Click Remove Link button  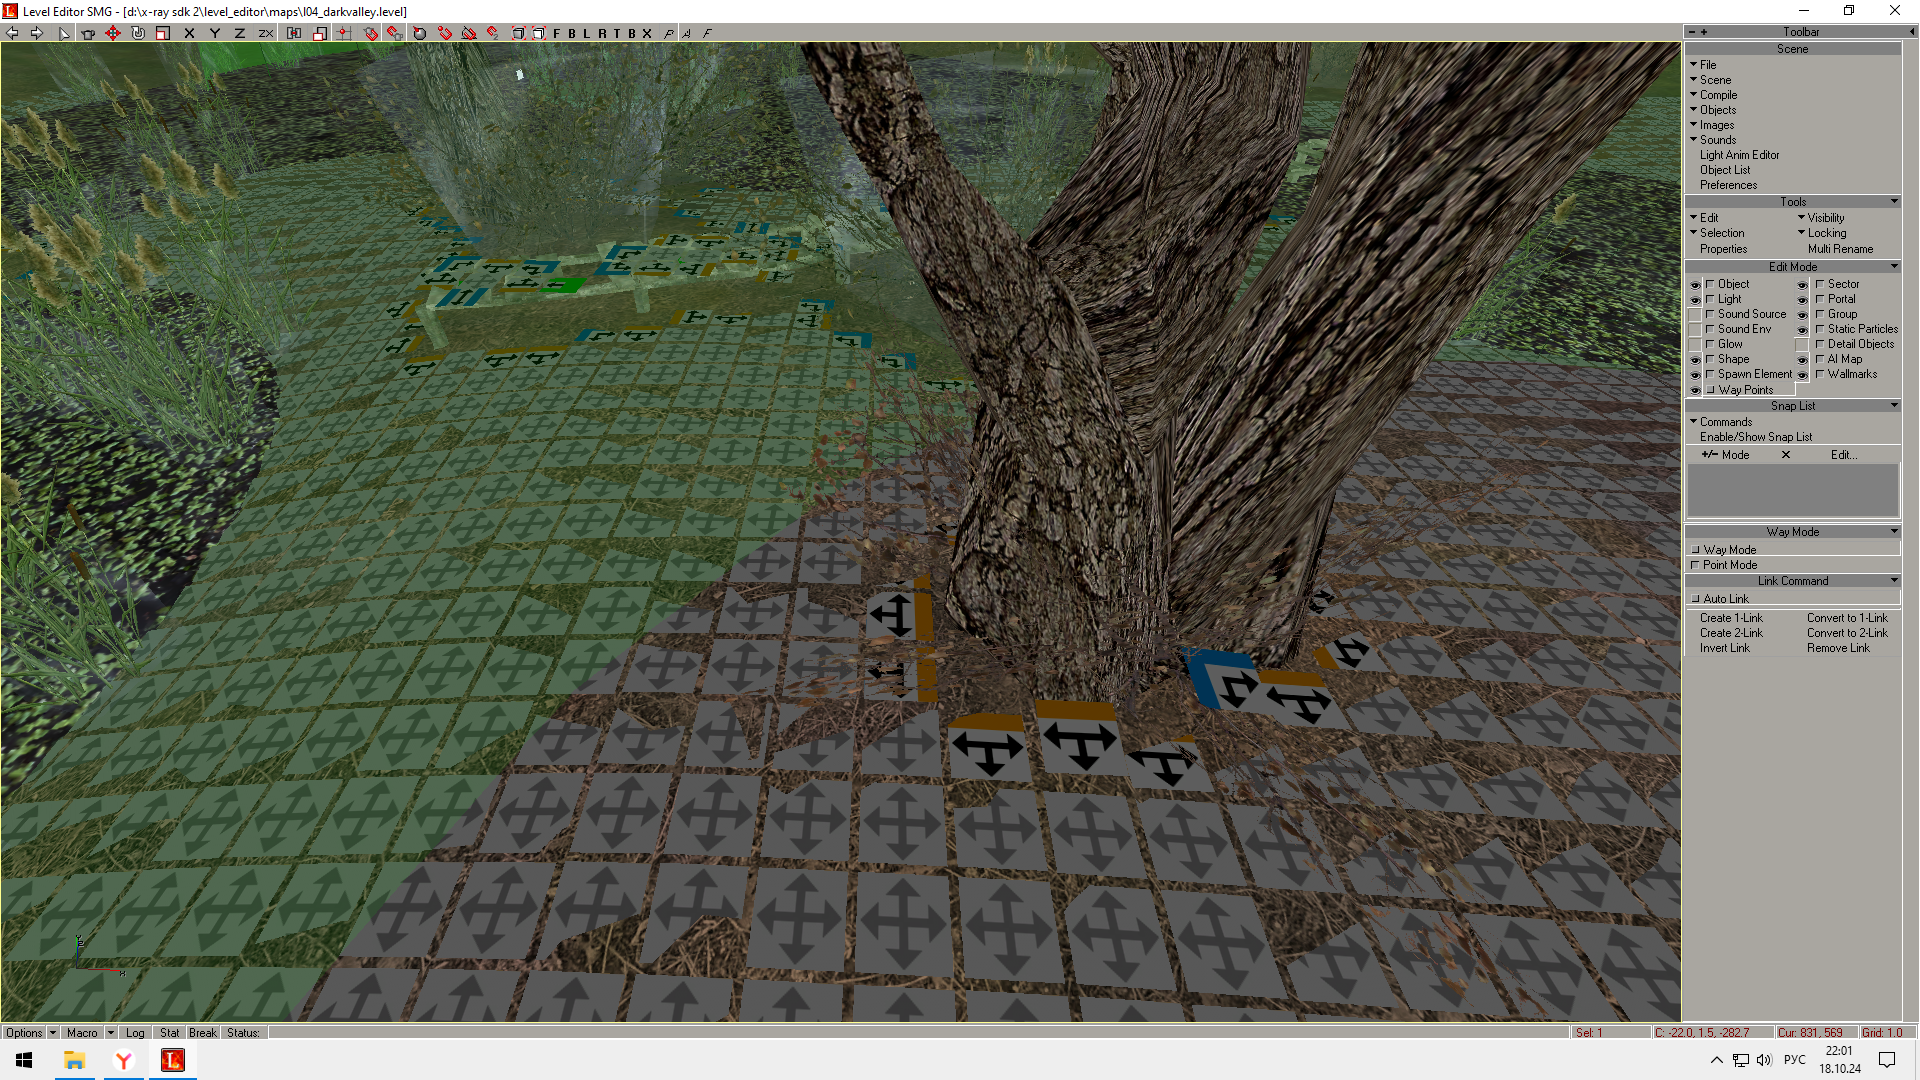tap(1838, 648)
